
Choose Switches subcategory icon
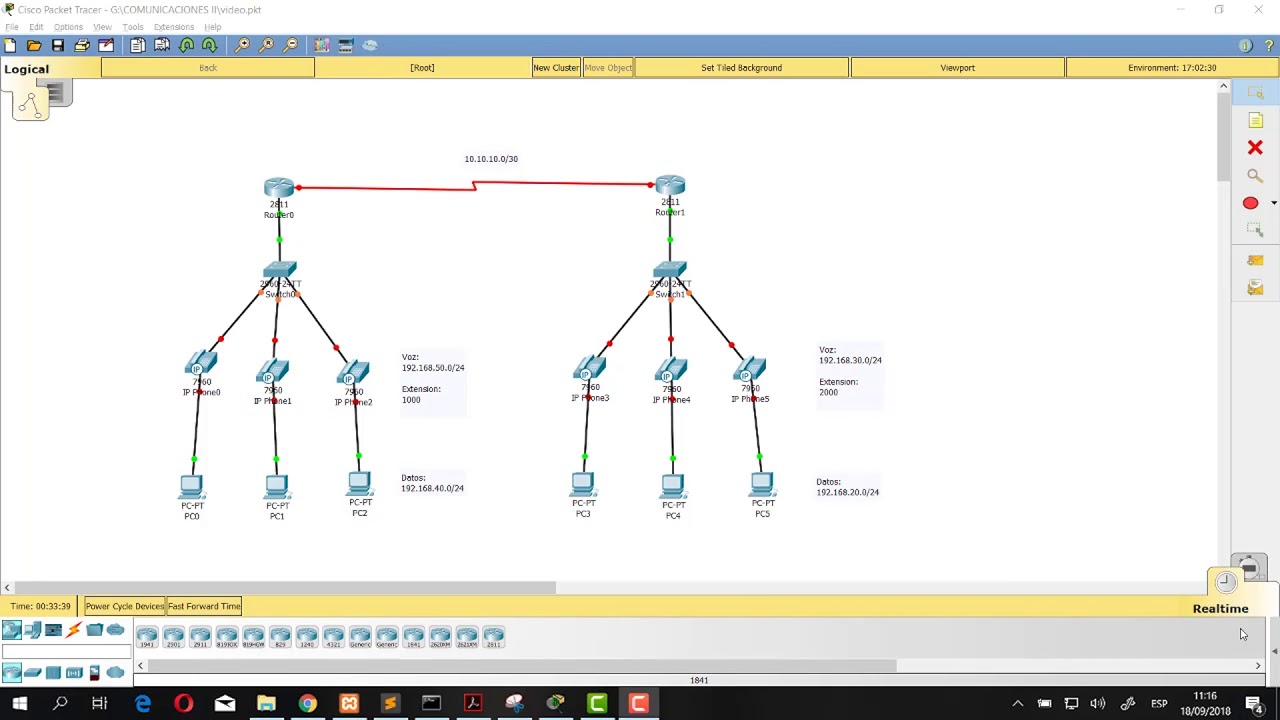[32, 673]
